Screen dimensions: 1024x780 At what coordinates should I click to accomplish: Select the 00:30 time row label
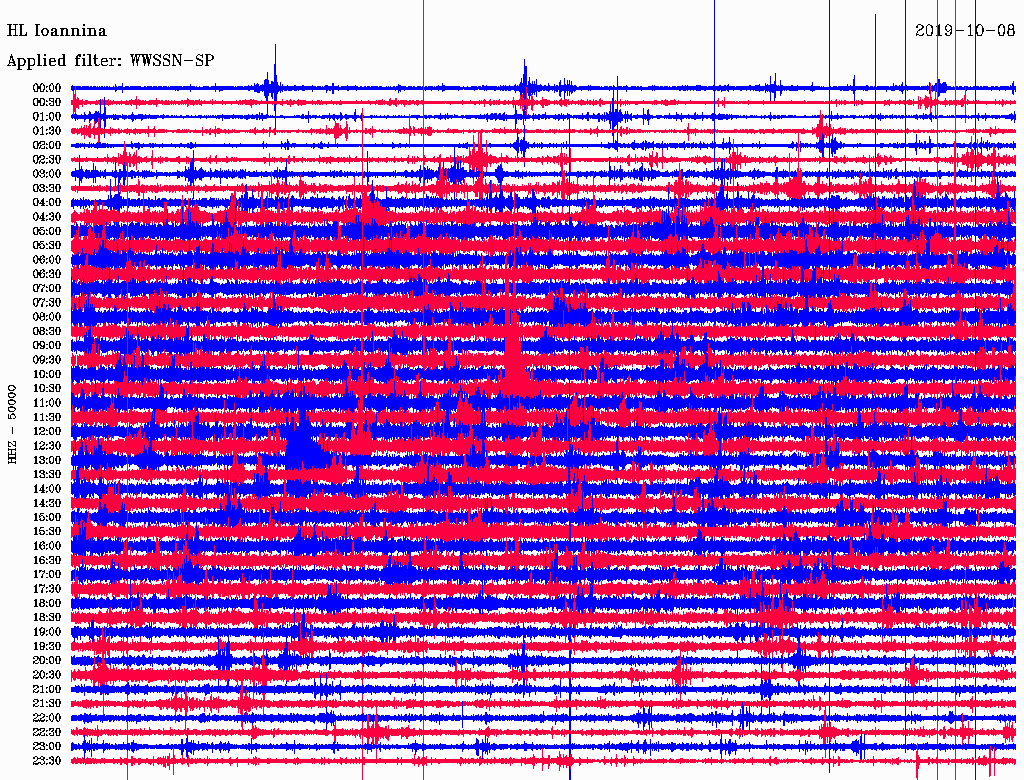[47, 103]
